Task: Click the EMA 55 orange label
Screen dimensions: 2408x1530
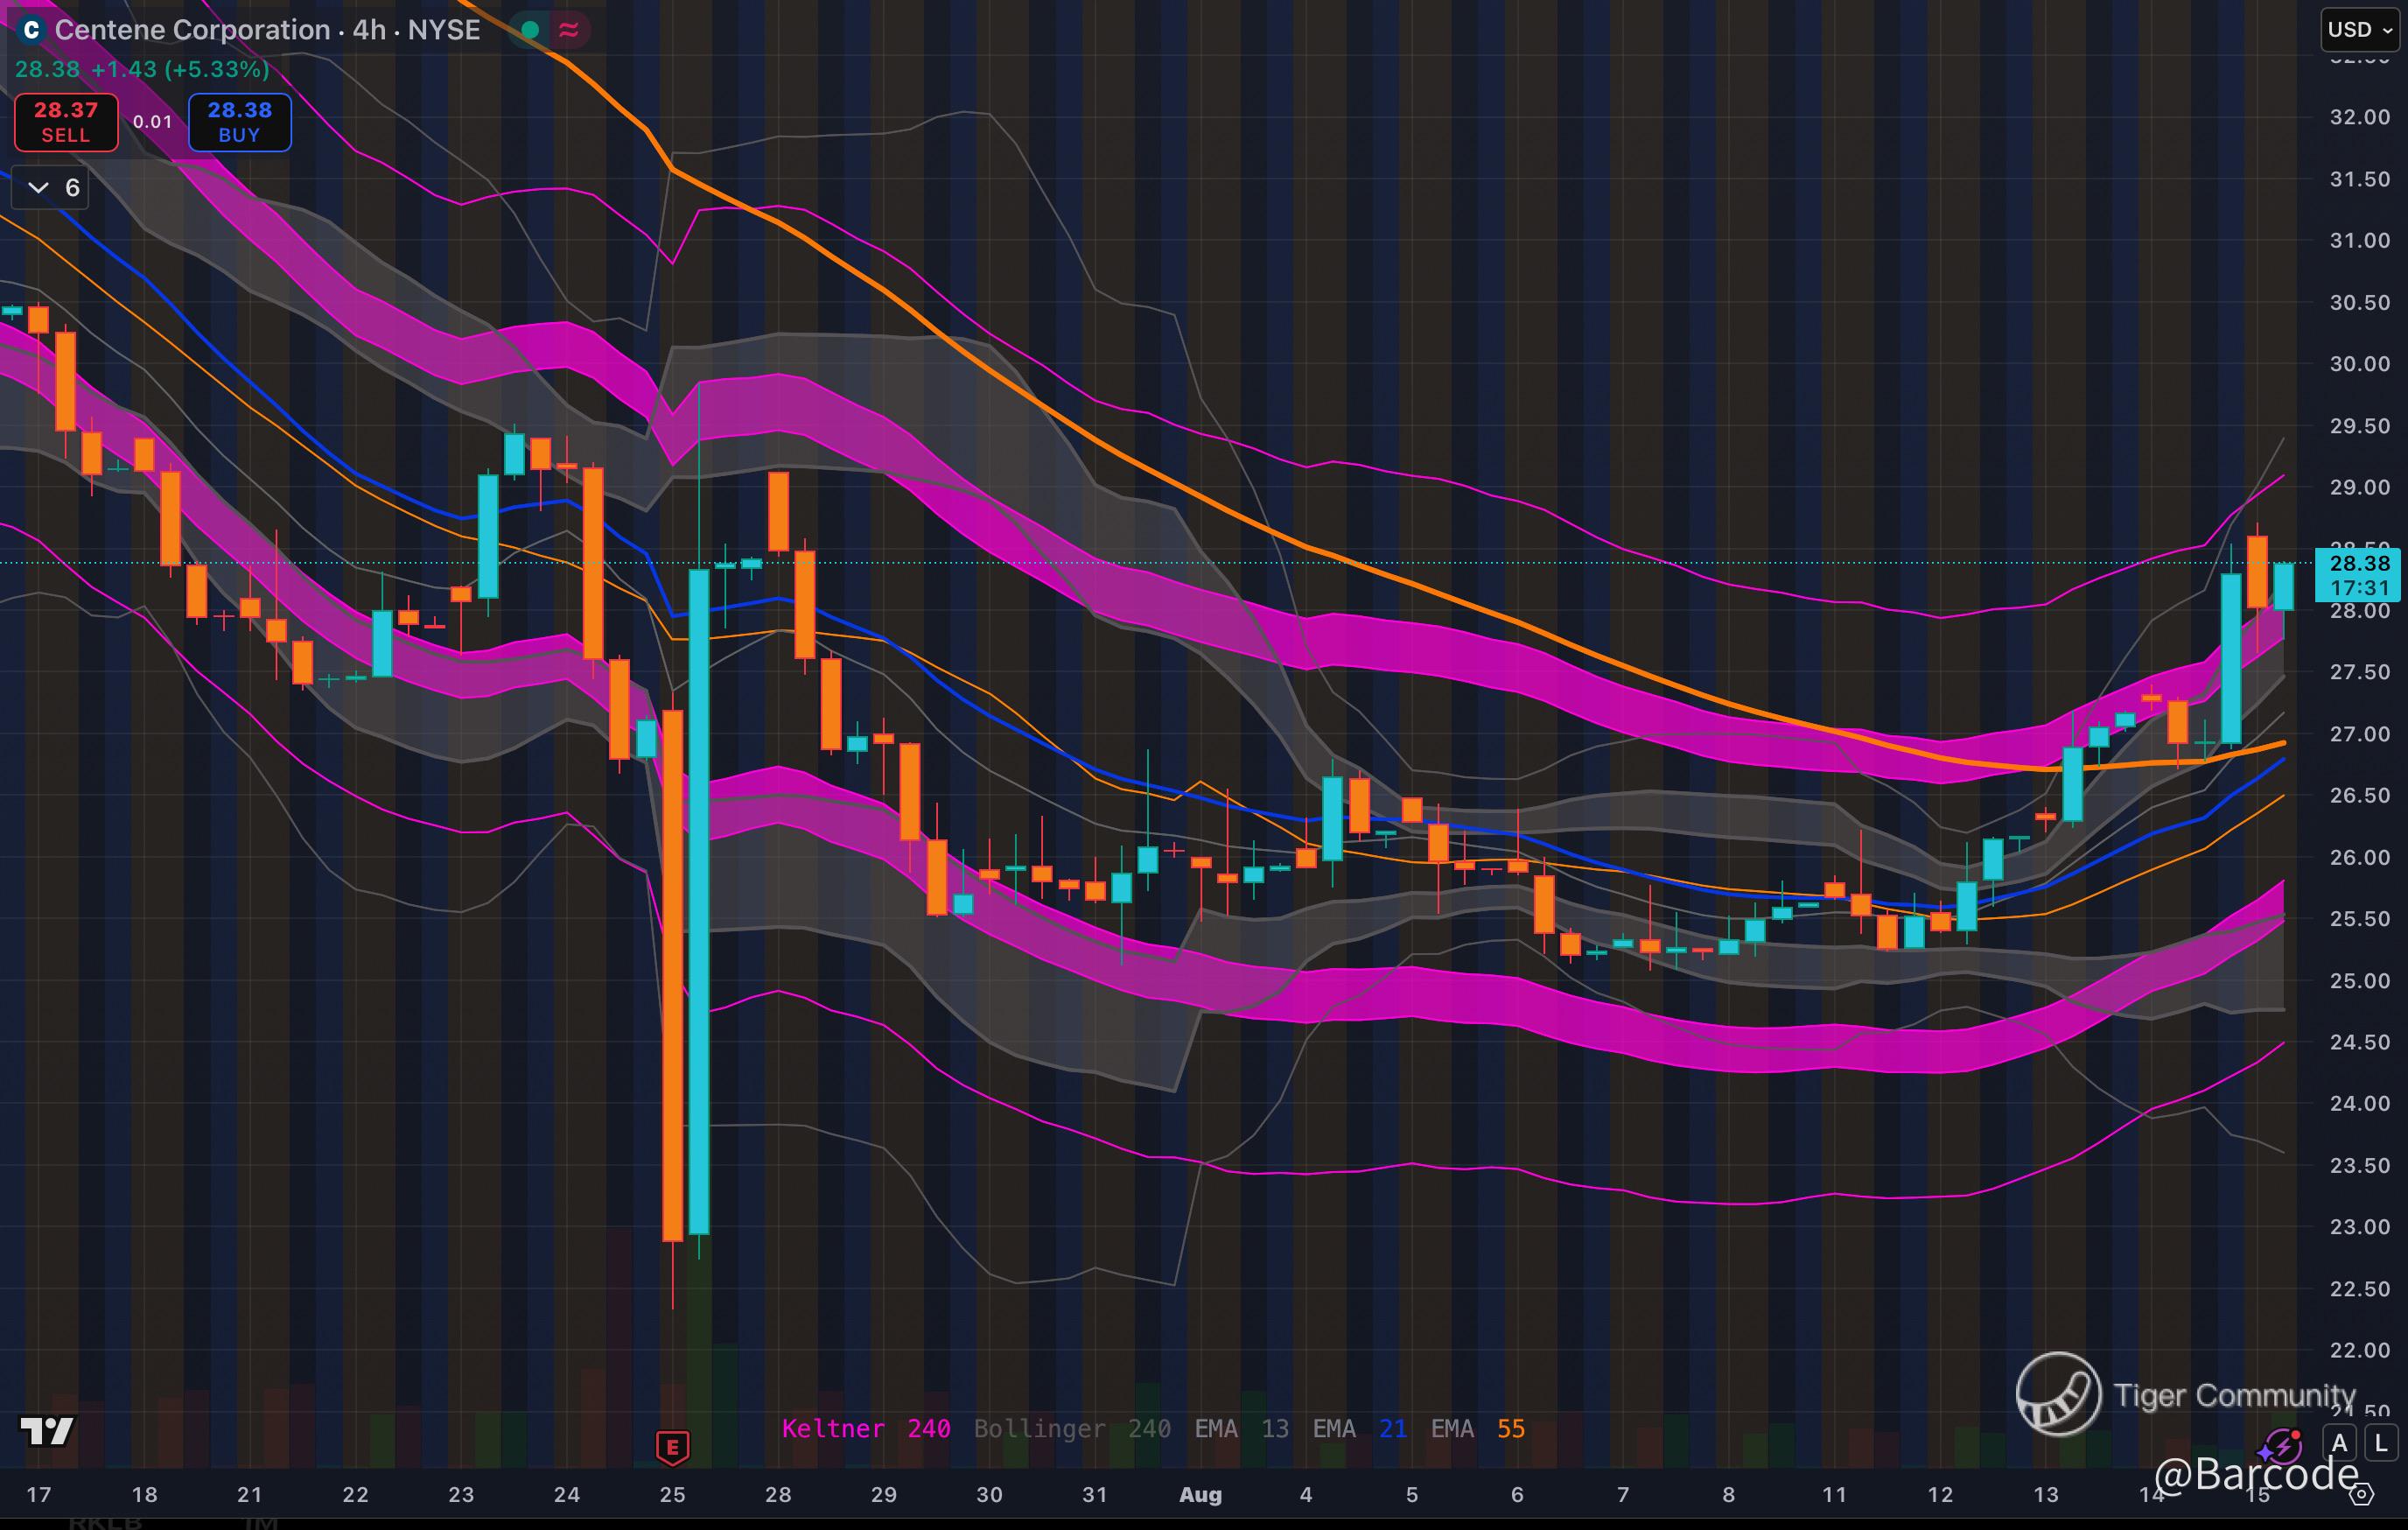Action: click(x=1477, y=1429)
